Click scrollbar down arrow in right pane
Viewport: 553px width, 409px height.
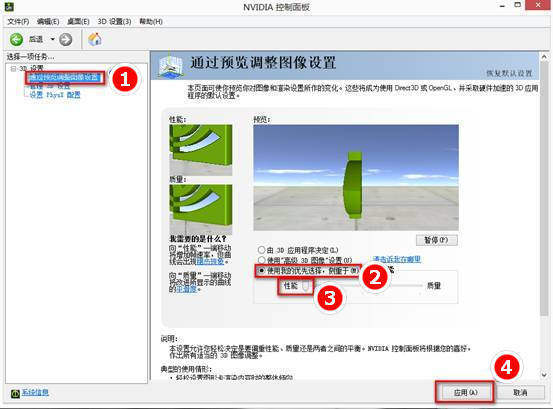[544, 375]
